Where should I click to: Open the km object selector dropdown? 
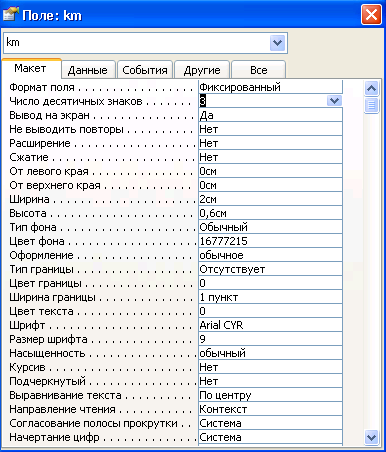[x=277, y=43]
